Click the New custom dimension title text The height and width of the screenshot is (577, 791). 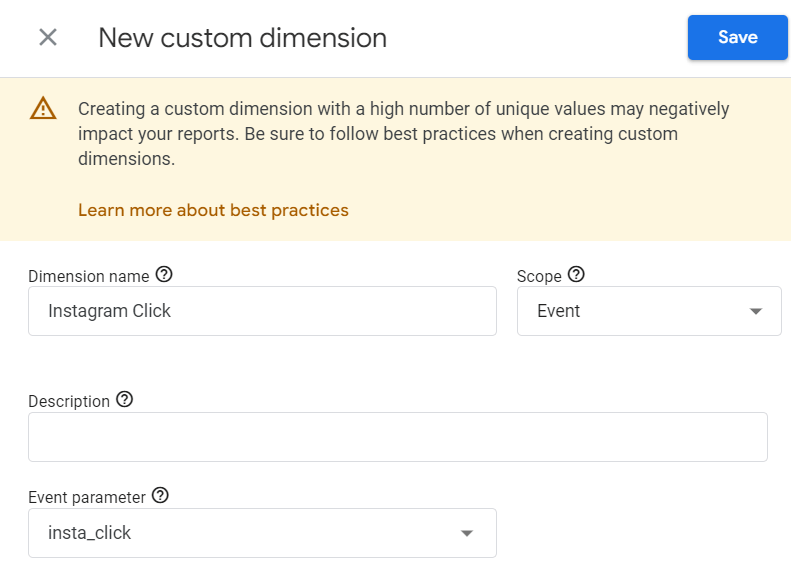click(x=242, y=38)
